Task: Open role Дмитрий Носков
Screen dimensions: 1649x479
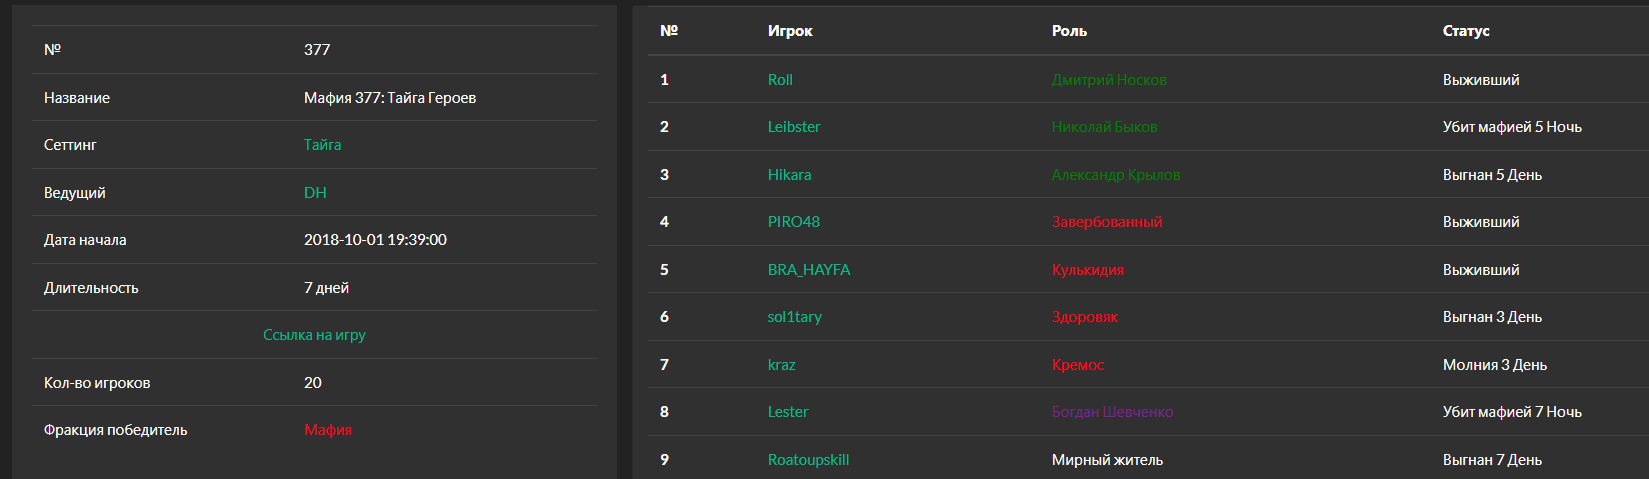Action: point(1109,80)
